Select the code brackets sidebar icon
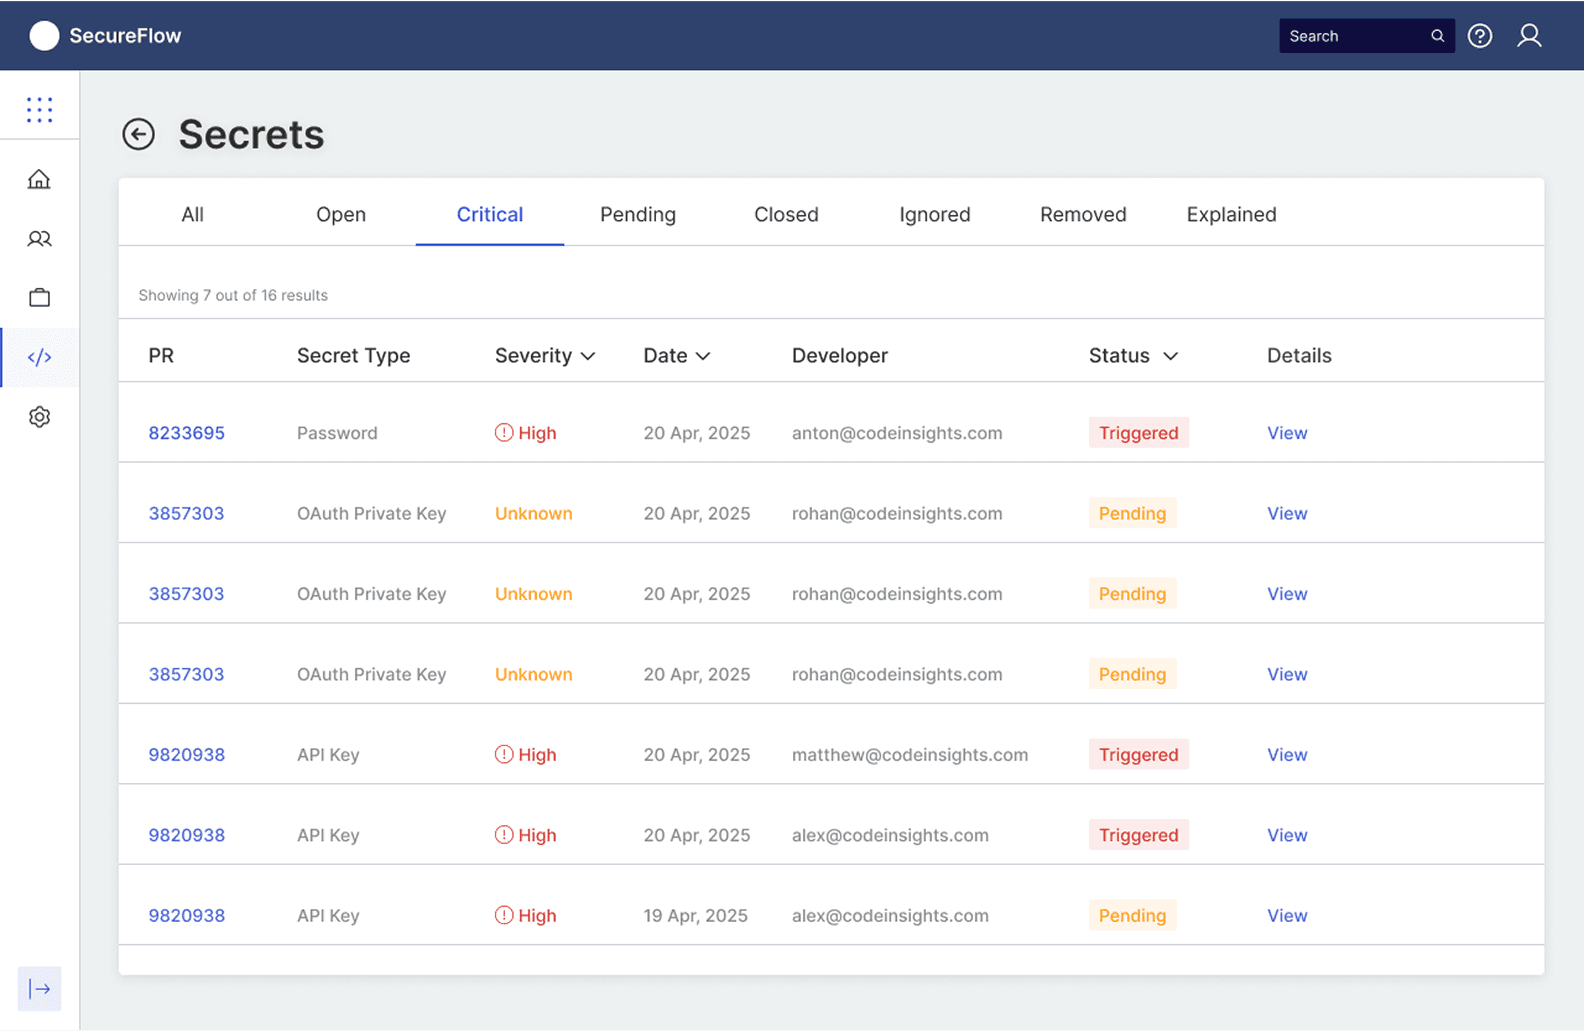This screenshot has height=1031, width=1584. pos(39,357)
